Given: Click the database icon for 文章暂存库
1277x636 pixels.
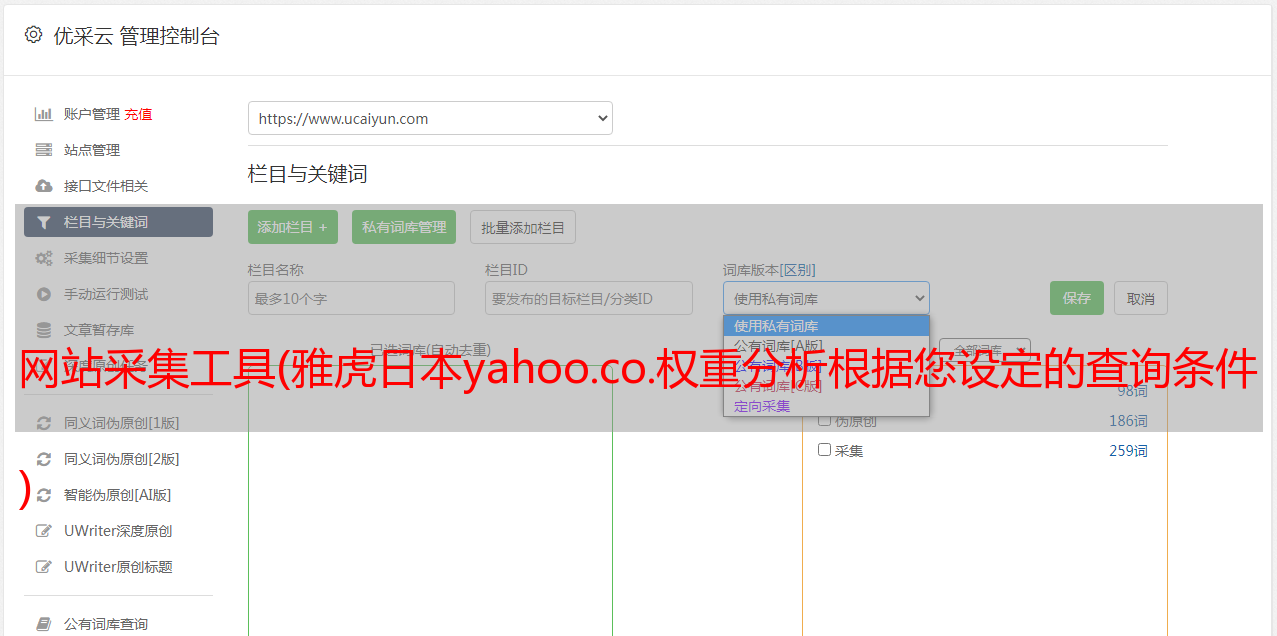Looking at the screenshot, I should coord(44,330).
